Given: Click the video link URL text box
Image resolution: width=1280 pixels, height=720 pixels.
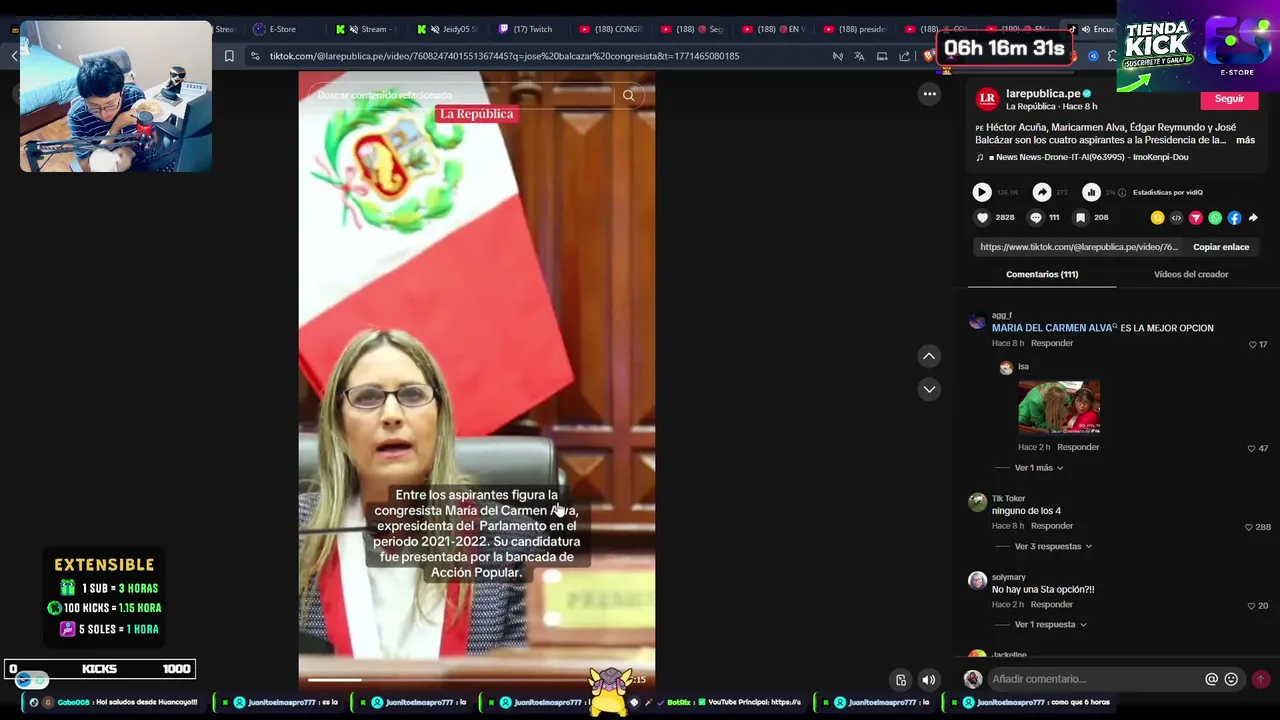Looking at the screenshot, I should tap(1079, 247).
